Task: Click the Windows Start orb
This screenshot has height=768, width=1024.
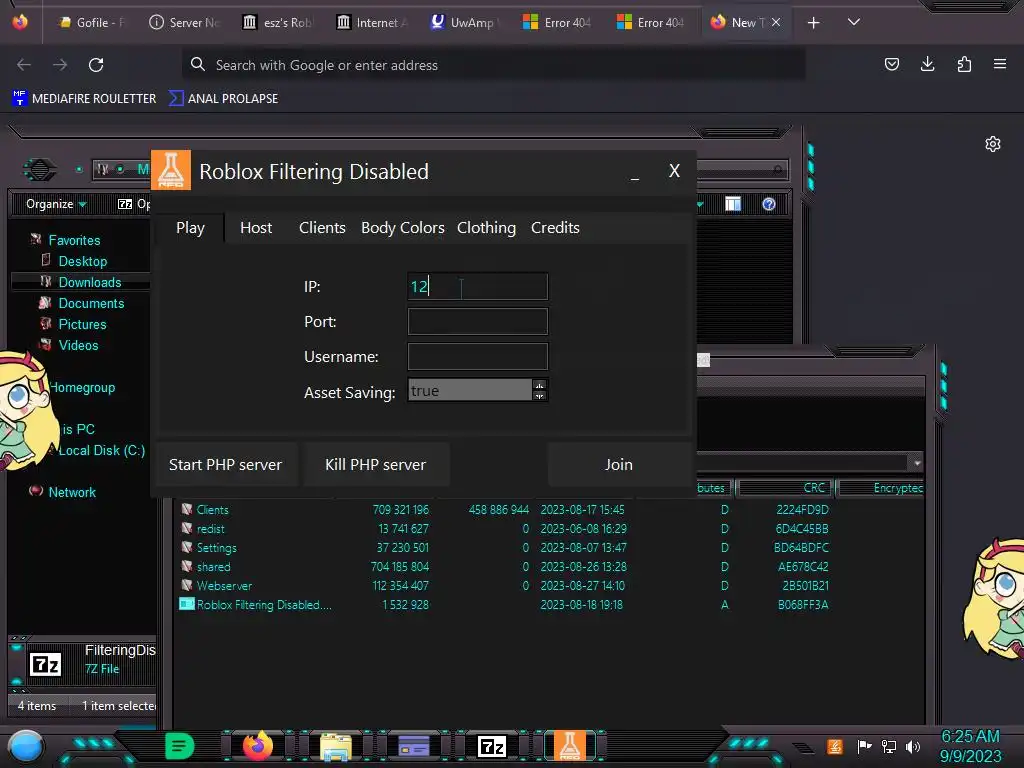Action: [26, 746]
